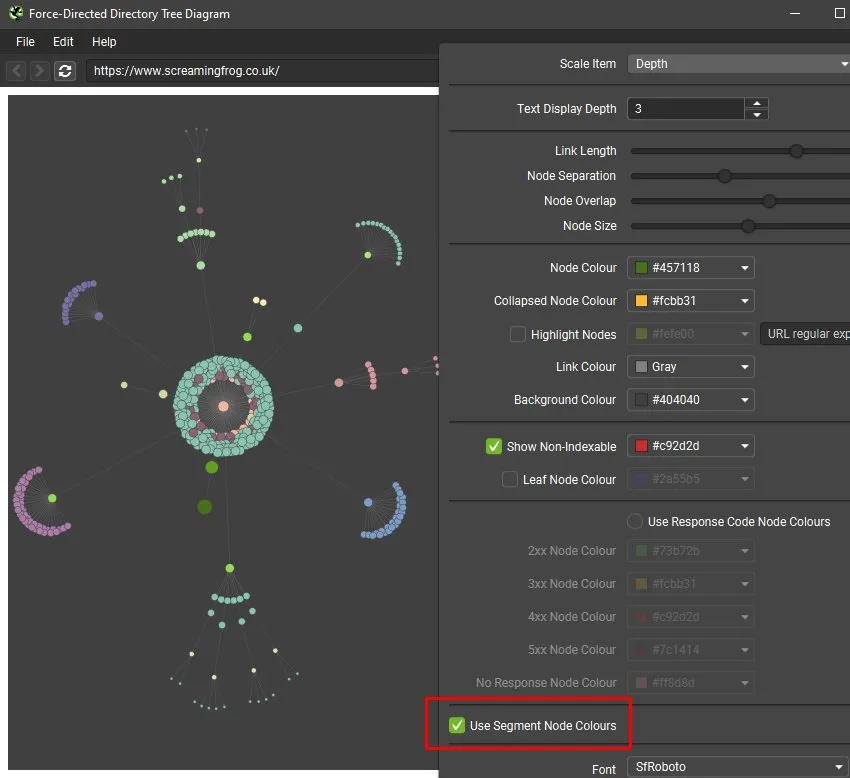850x778 pixels.
Task: Click the Text Display Depth value field
Action: (685, 109)
